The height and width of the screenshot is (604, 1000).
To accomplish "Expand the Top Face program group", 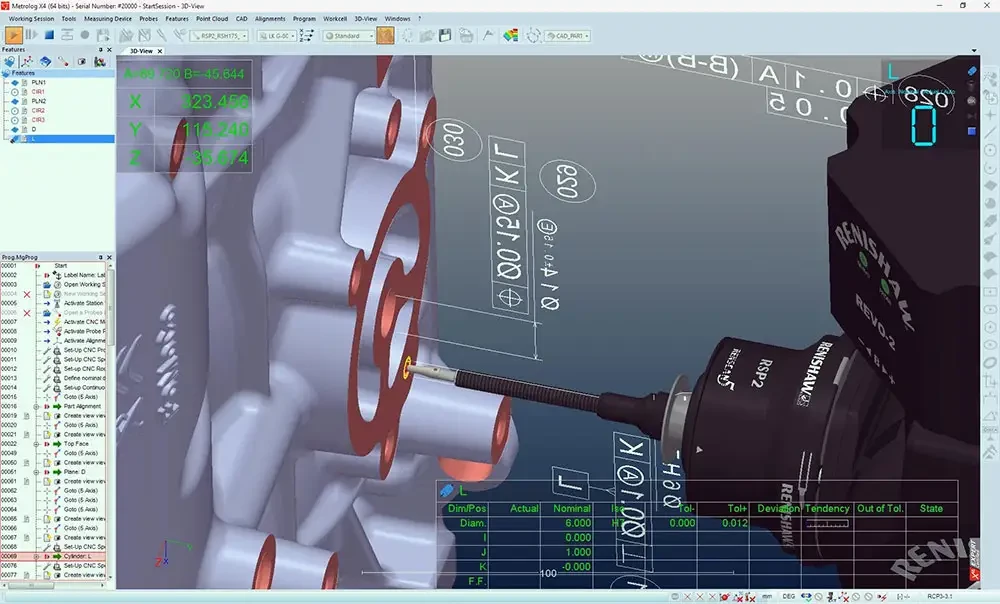I will coord(36,443).
